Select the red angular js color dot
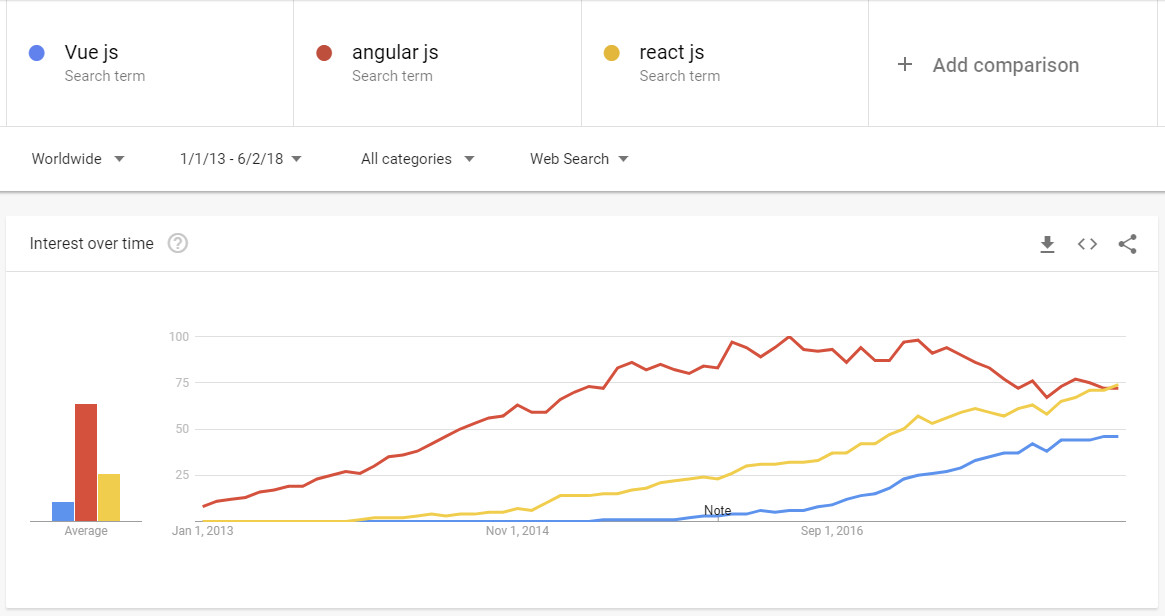The width and height of the screenshot is (1165, 616). tap(324, 53)
